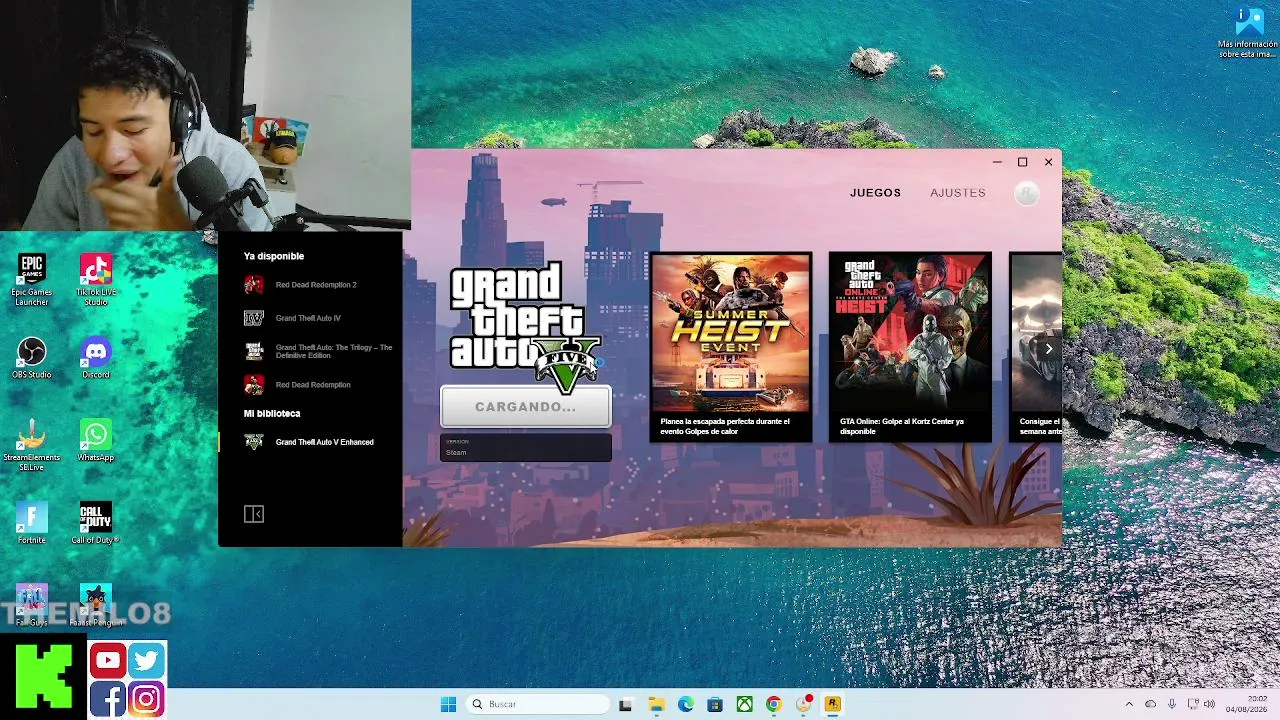Click the CARGANDO... play button

(526, 407)
